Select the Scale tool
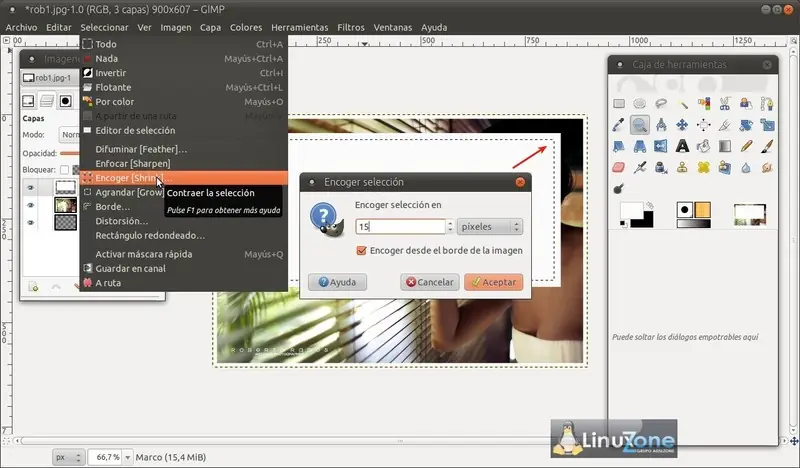The image size is (800, 468). pos(767,125)
